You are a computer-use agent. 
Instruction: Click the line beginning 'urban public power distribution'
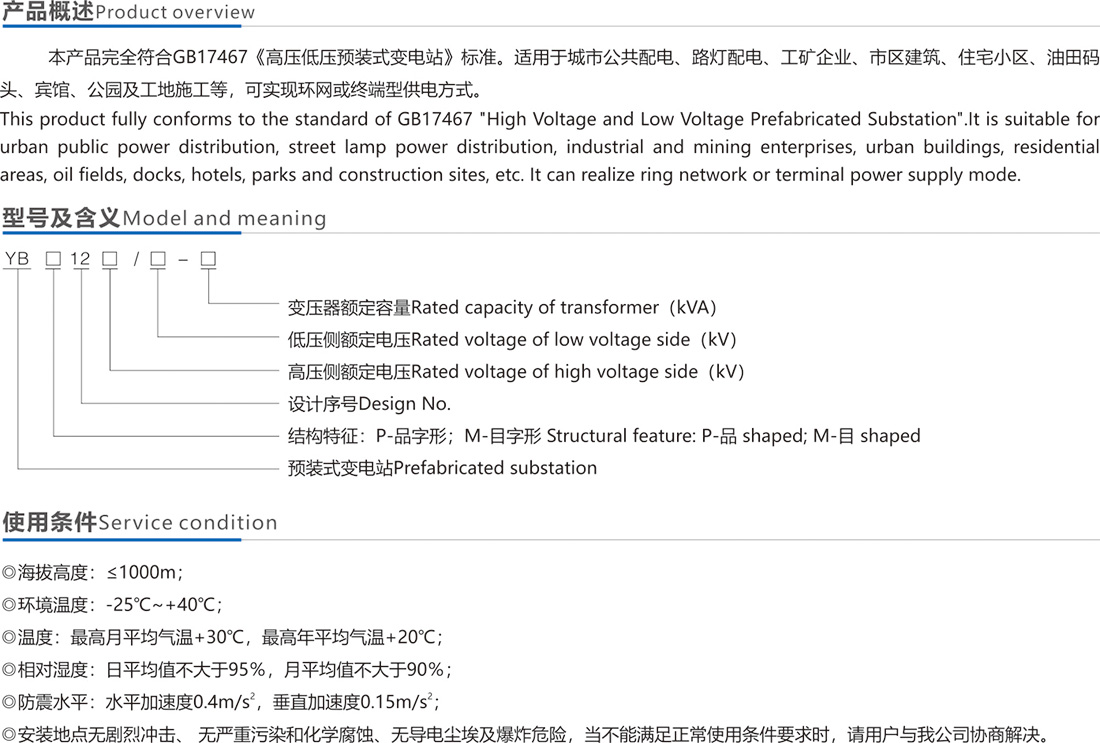tap(550, 147)
